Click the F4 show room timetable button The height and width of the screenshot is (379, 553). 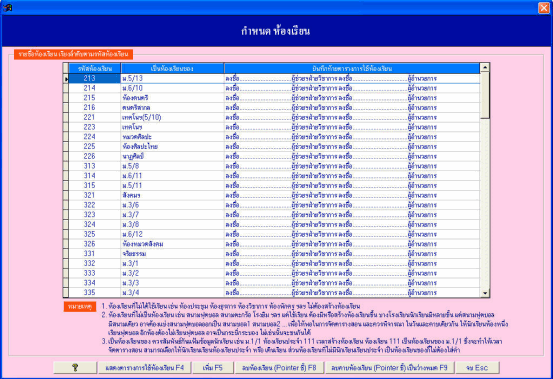[x=145, y=367]
